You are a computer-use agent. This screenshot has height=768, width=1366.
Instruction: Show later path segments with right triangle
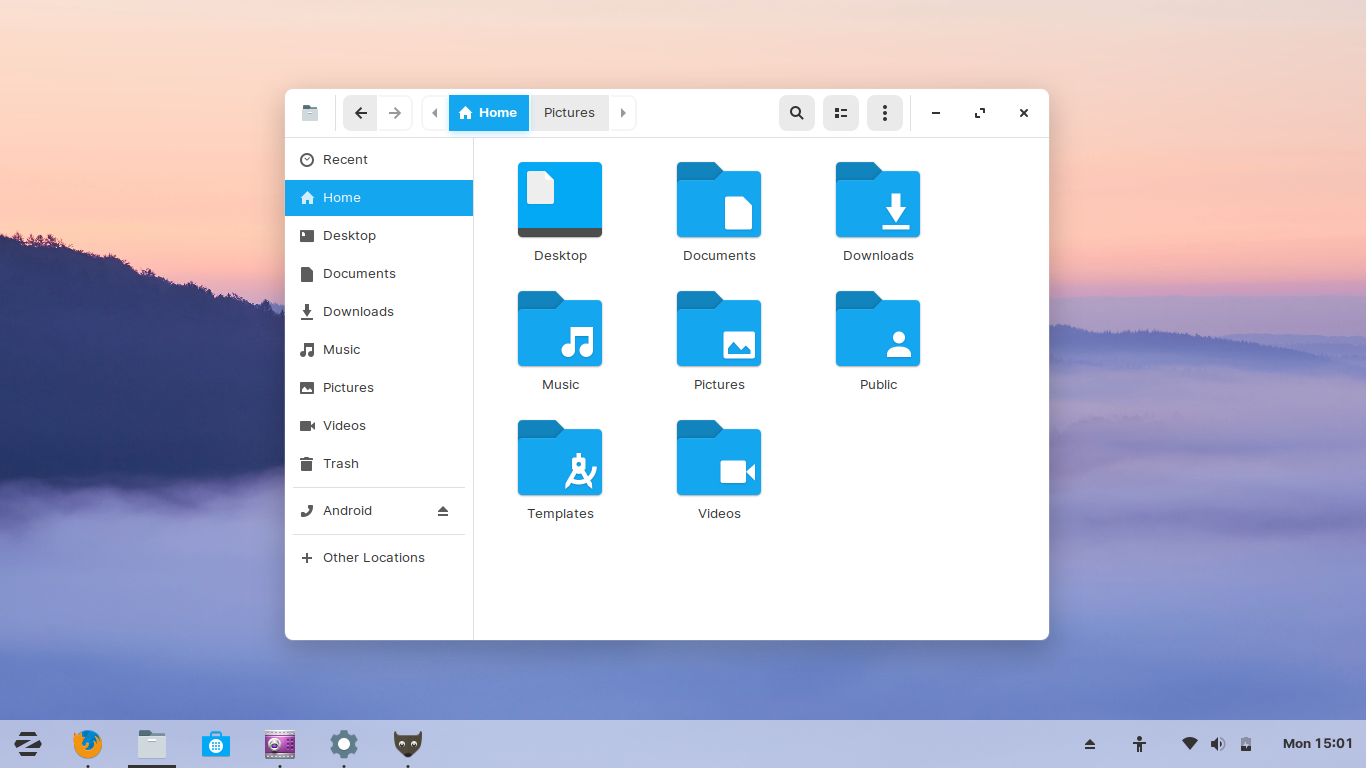[622, 113]
